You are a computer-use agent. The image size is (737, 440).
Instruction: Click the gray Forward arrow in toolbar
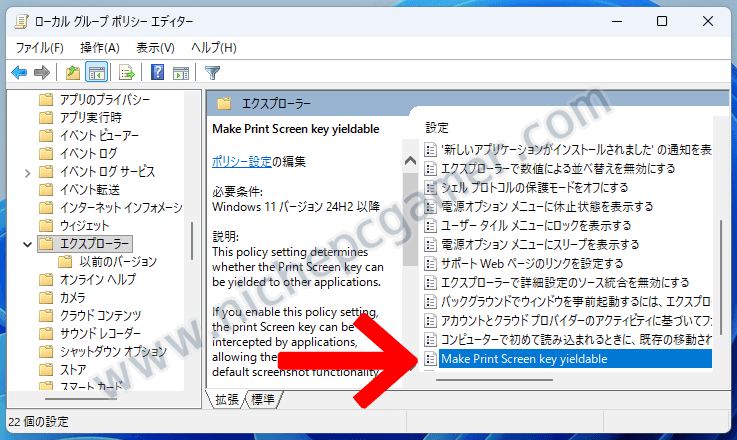(42, 72)
